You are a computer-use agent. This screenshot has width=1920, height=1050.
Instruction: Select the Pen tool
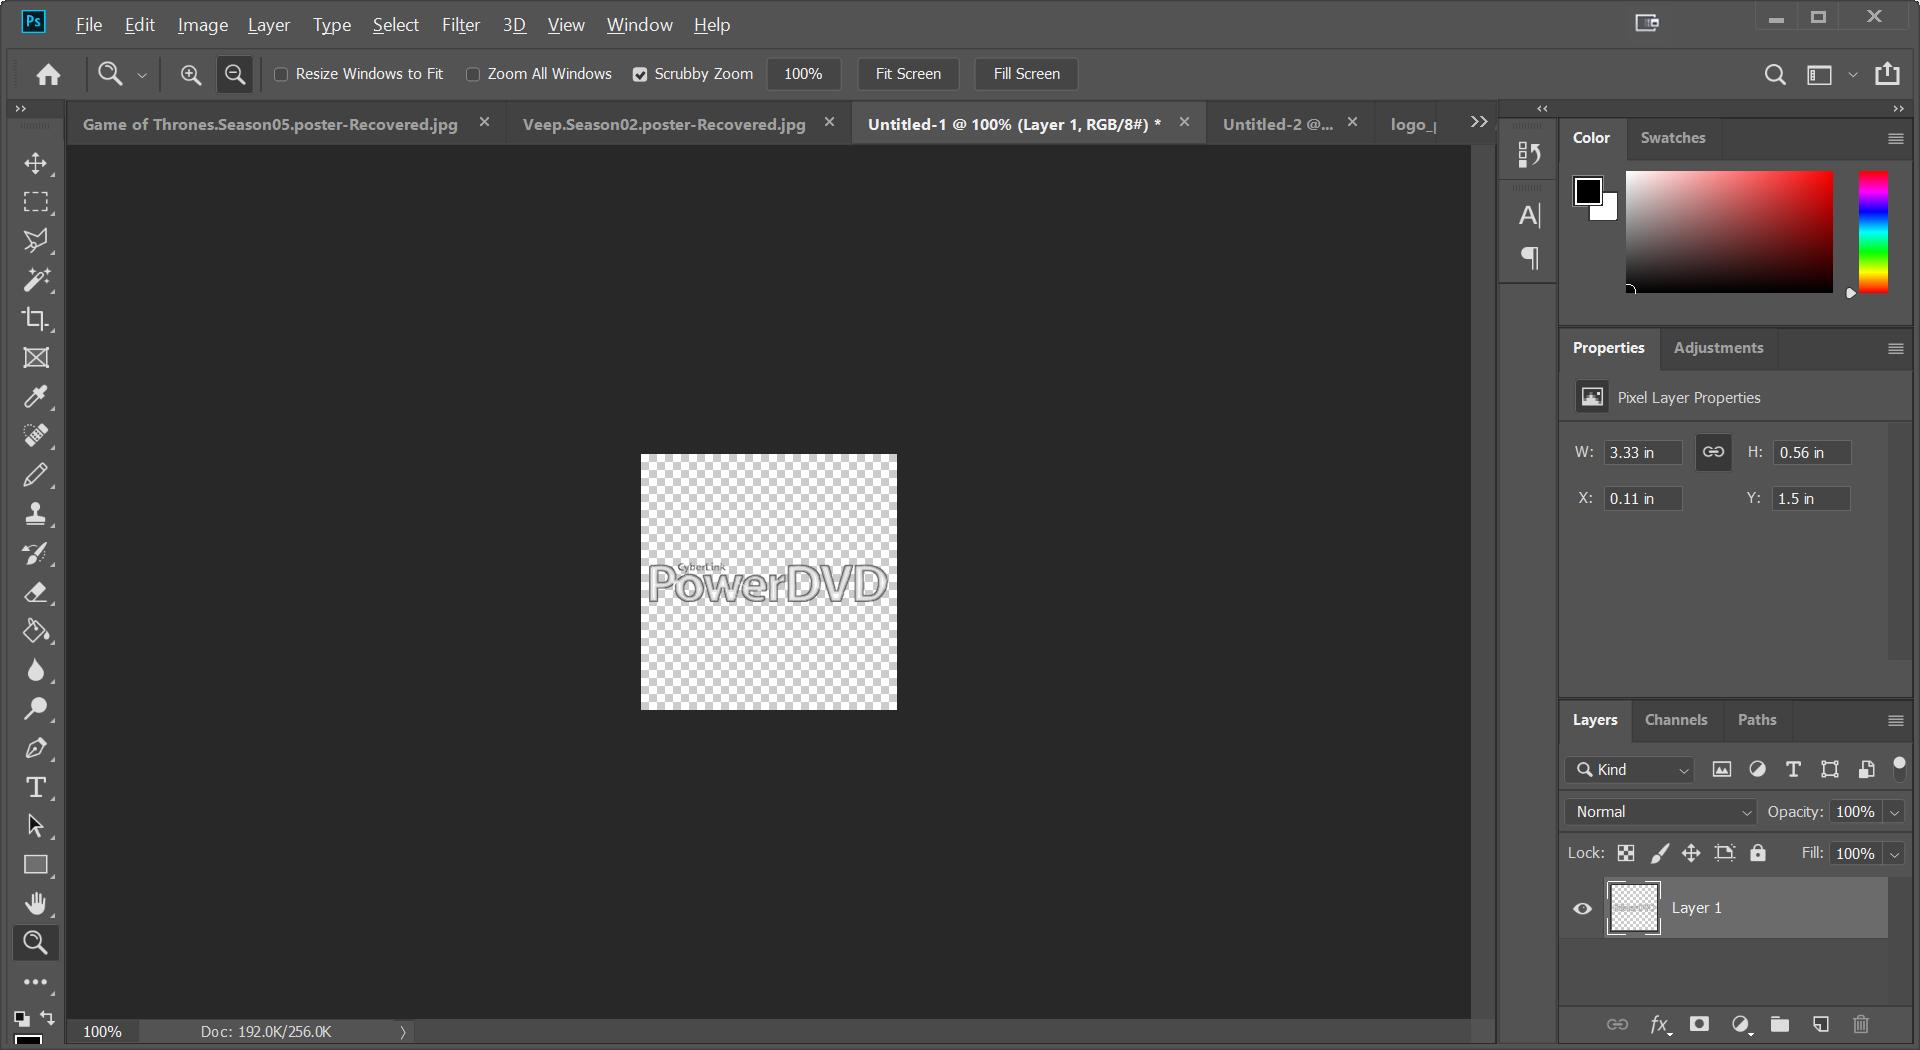coord(36,748)
